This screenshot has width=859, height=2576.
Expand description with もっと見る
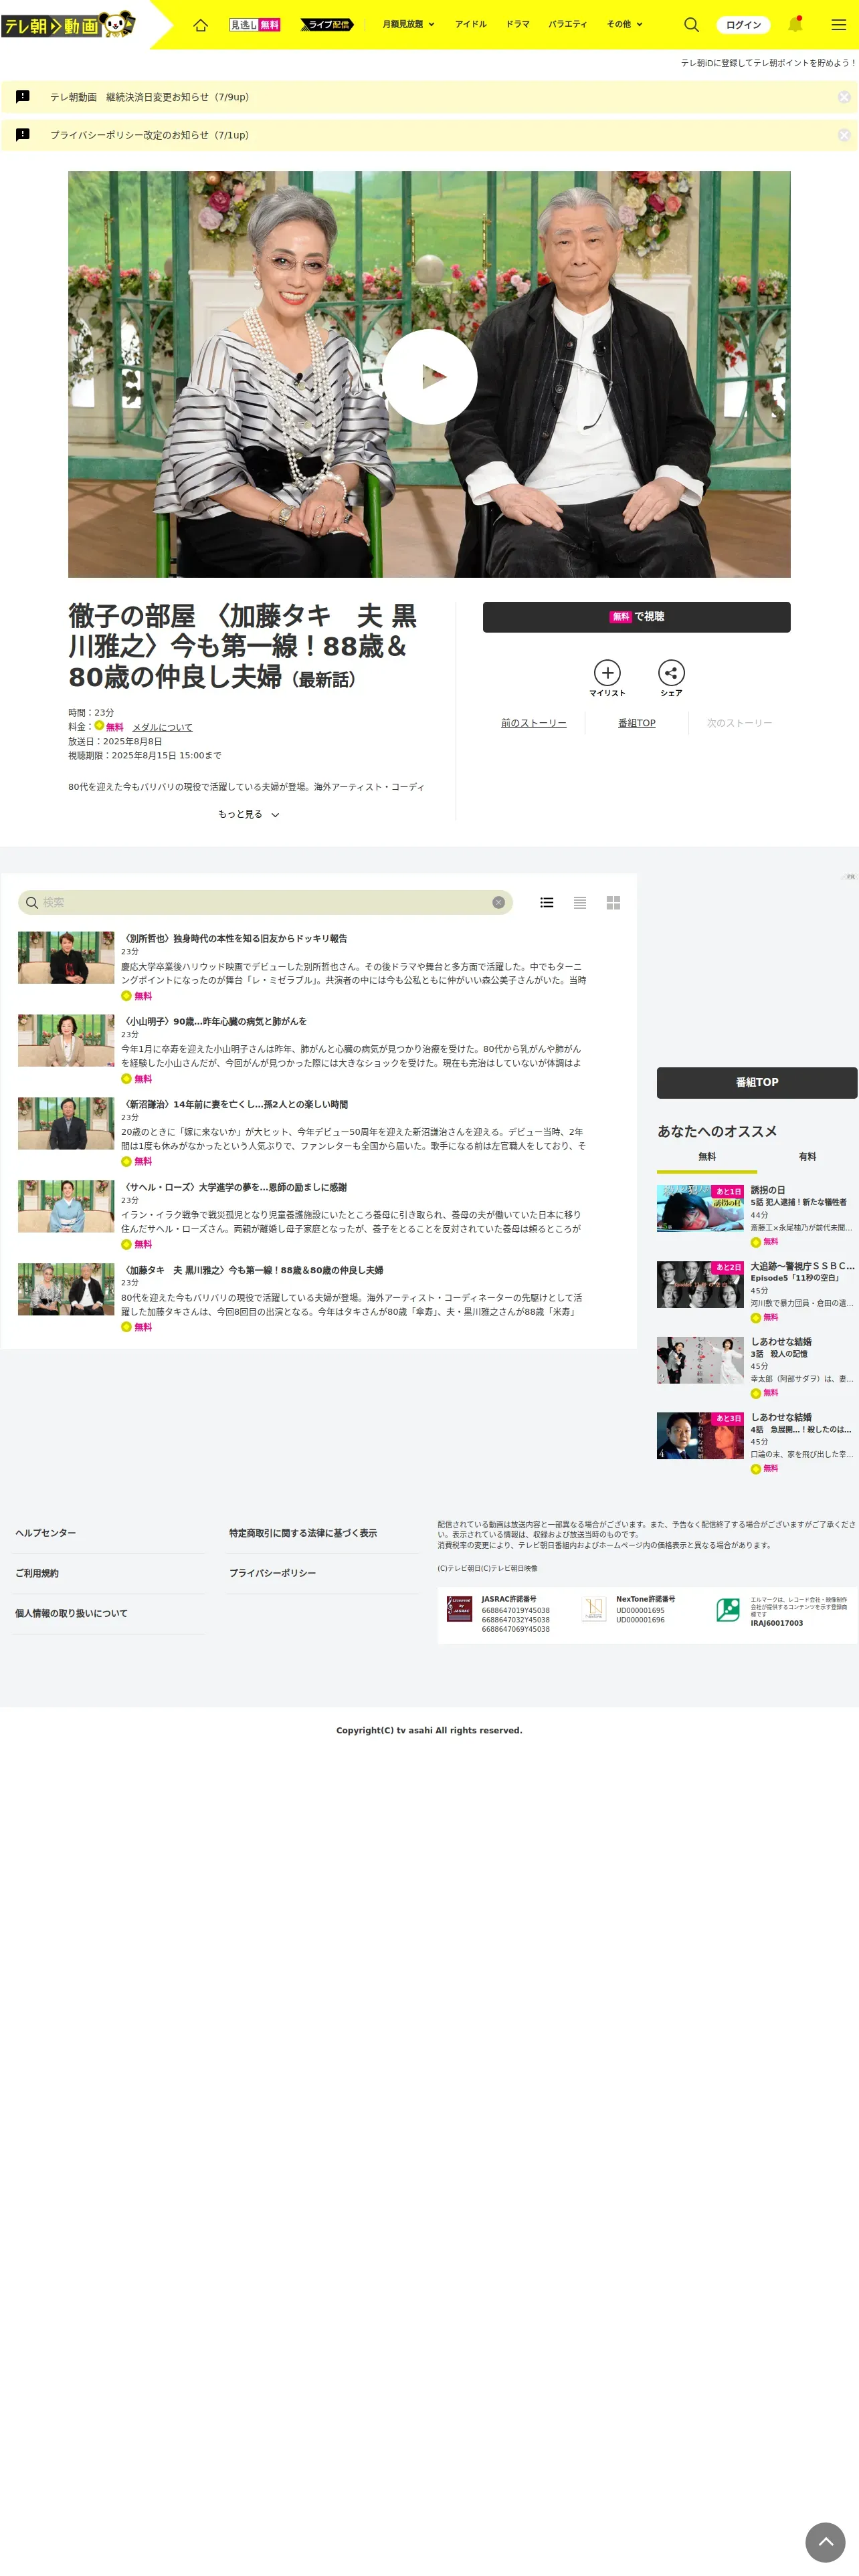pyautogui.click(x=248, y=814)
